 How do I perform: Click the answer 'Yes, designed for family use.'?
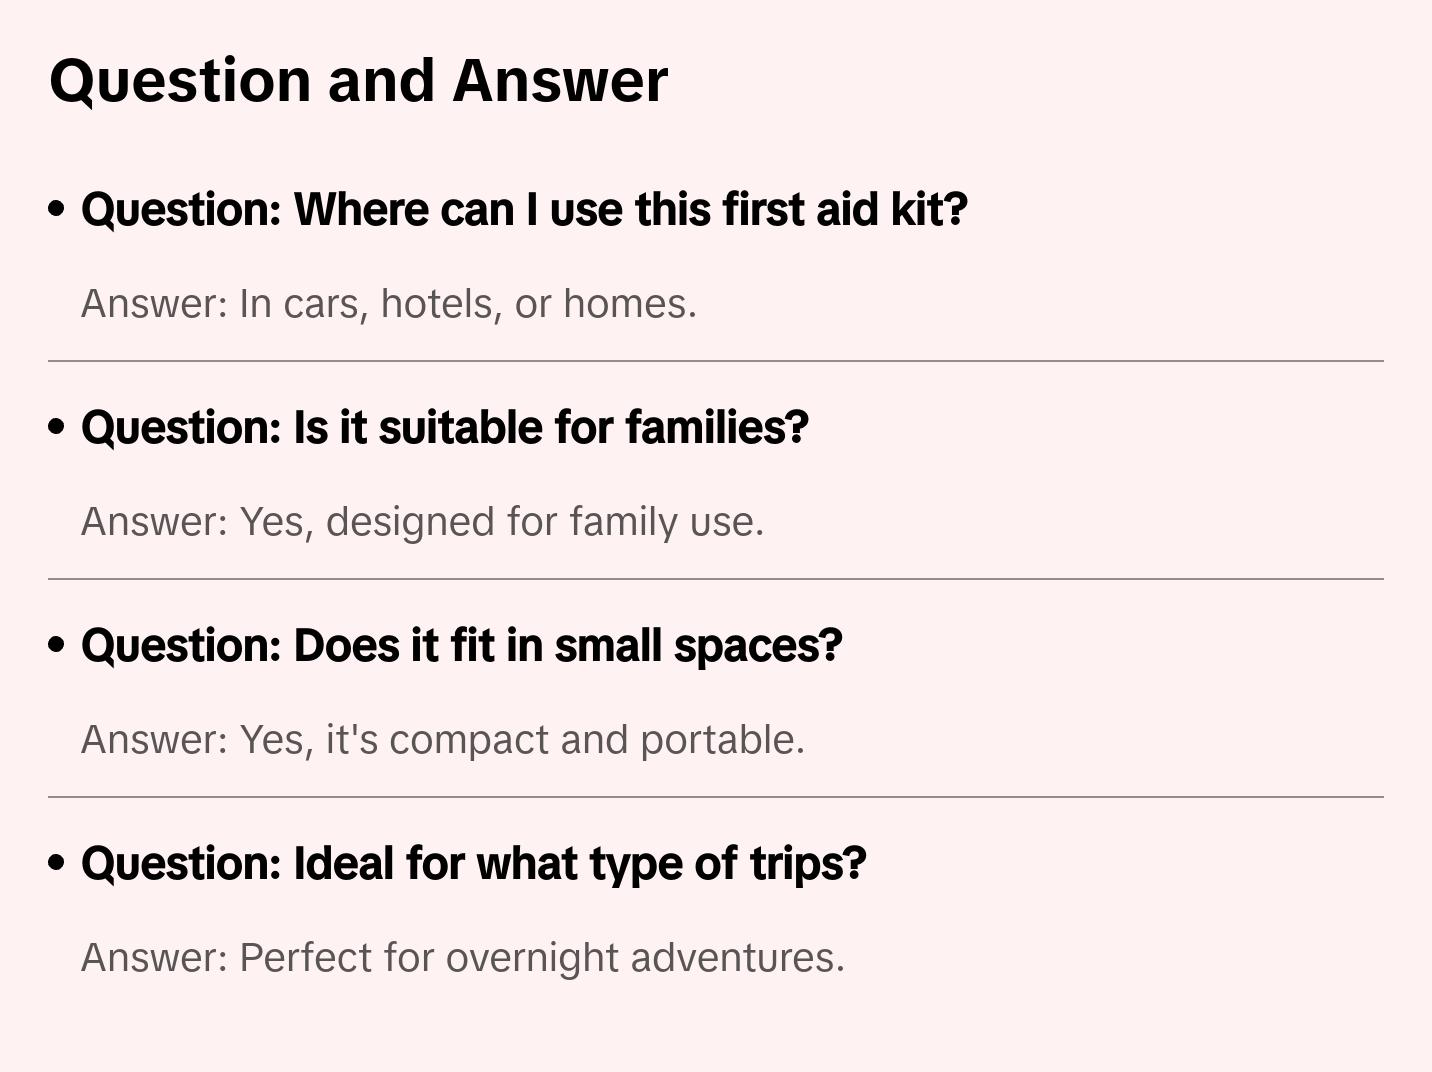click(422, 522)
